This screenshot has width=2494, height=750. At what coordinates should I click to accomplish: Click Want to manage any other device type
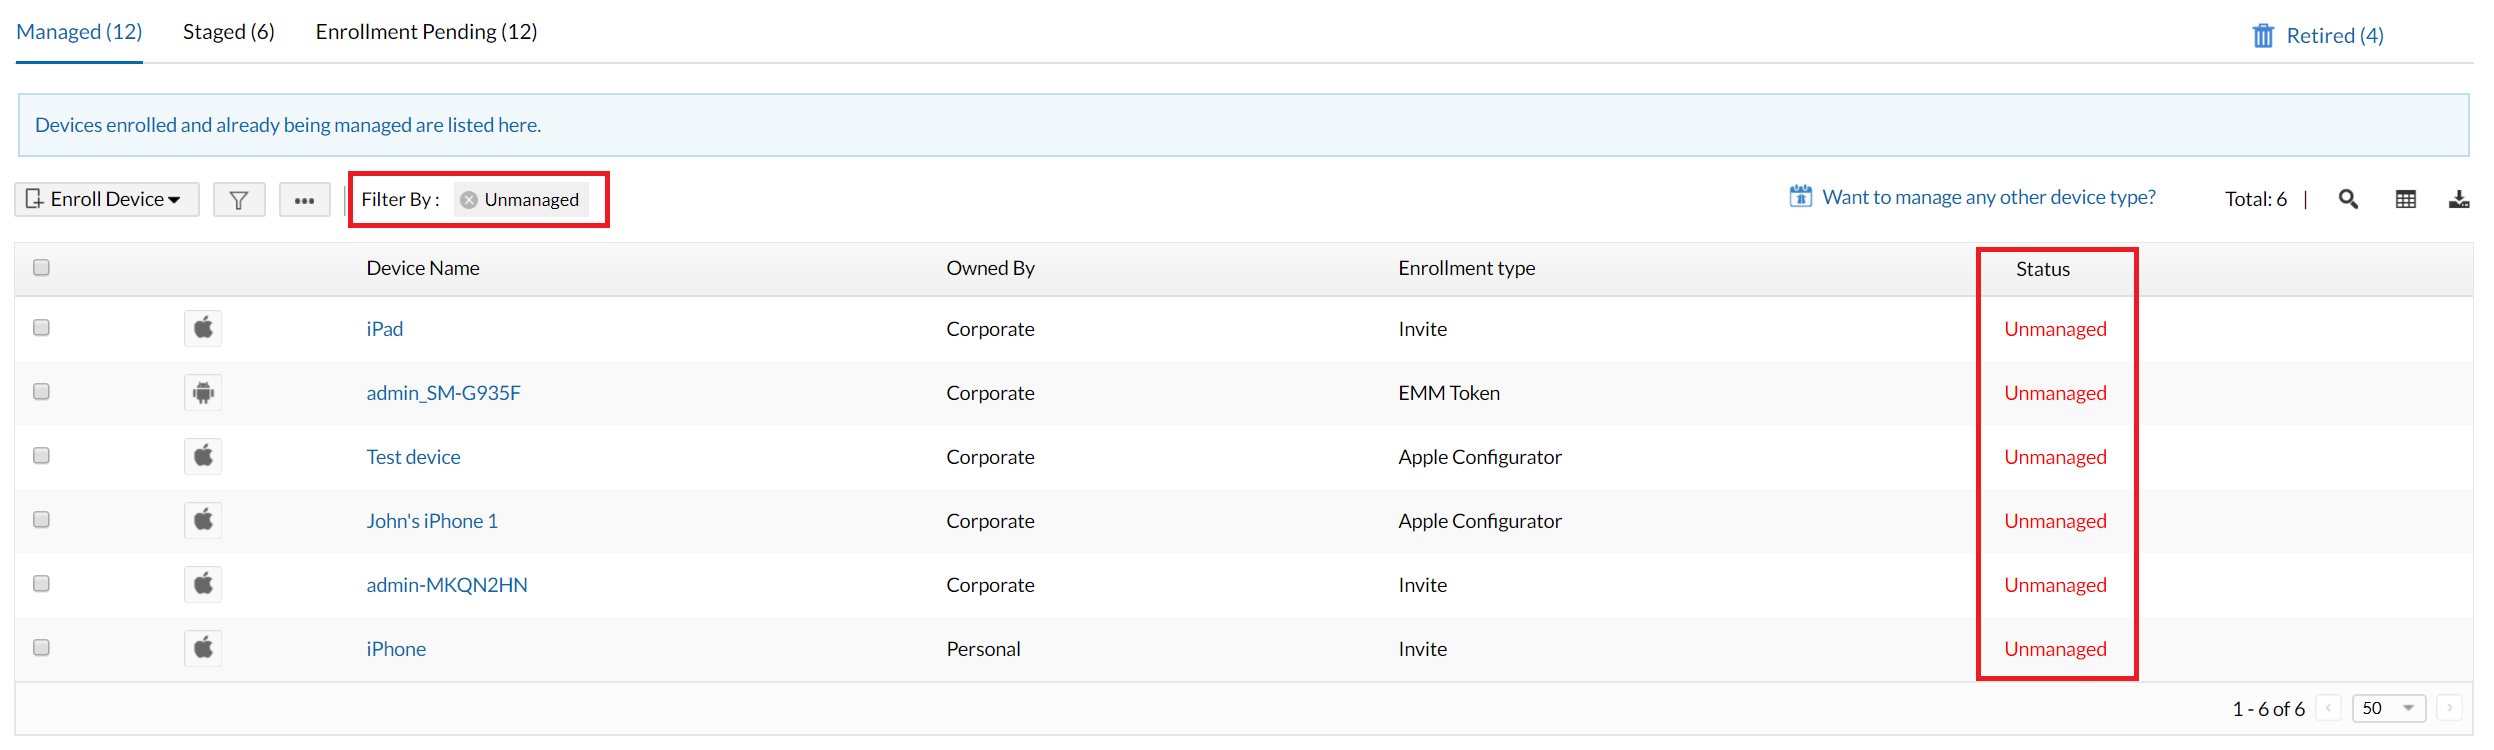[x=1988, y=197]
